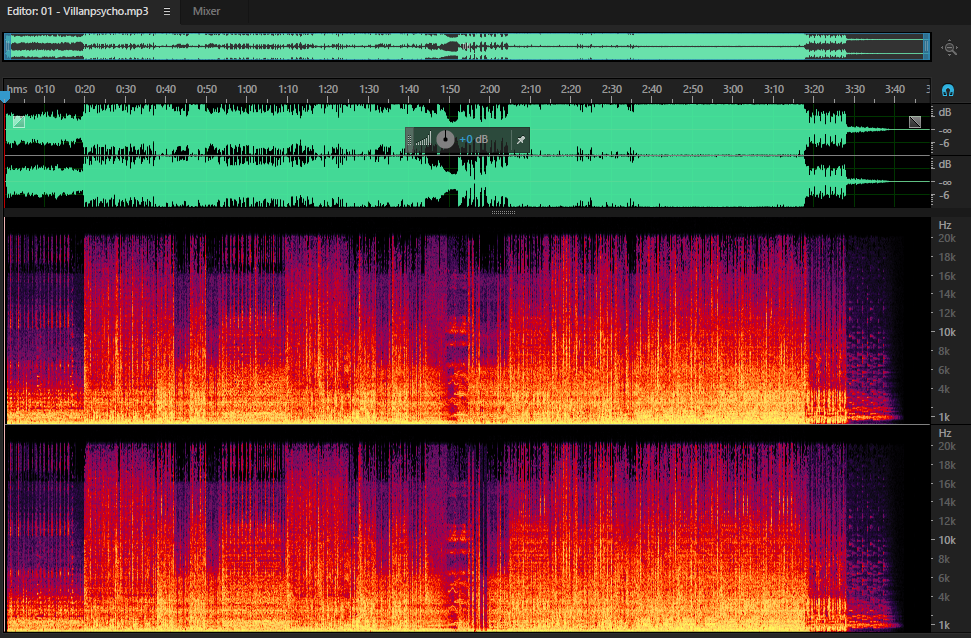Click the lower spectral Hz scale label
The image size is (971, 638).
(944, 433)
